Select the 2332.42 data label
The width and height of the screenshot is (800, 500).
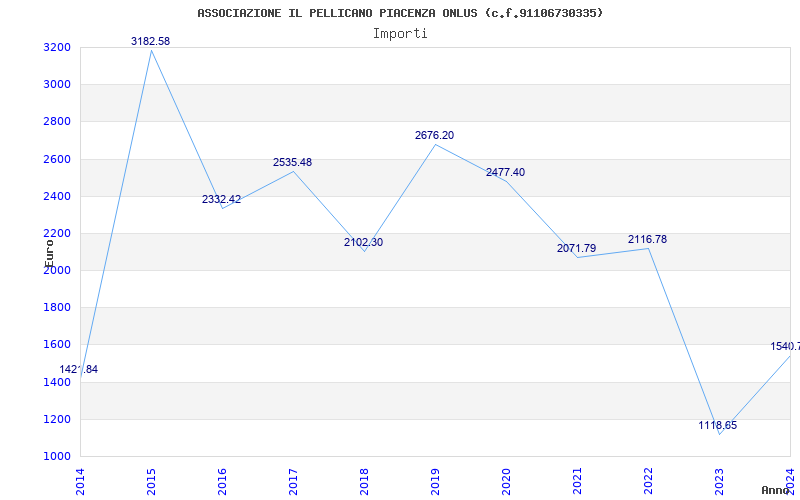pos(221,199)
